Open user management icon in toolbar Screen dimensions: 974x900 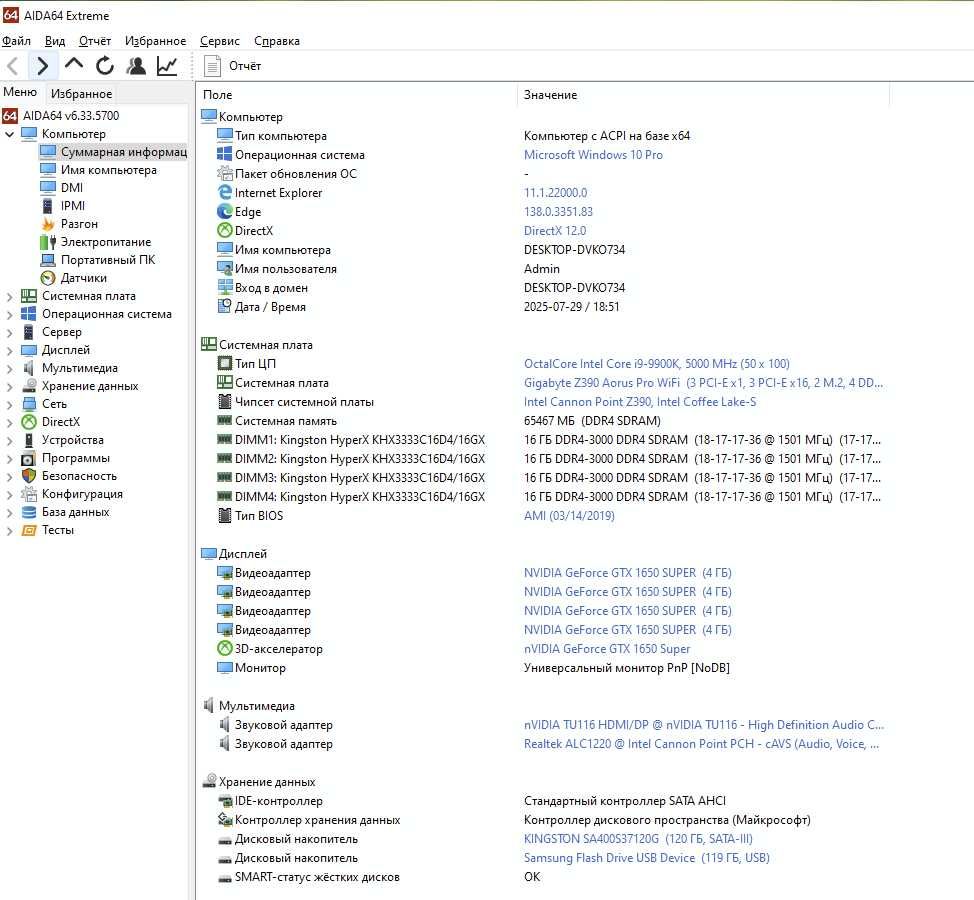coord(136,65)
